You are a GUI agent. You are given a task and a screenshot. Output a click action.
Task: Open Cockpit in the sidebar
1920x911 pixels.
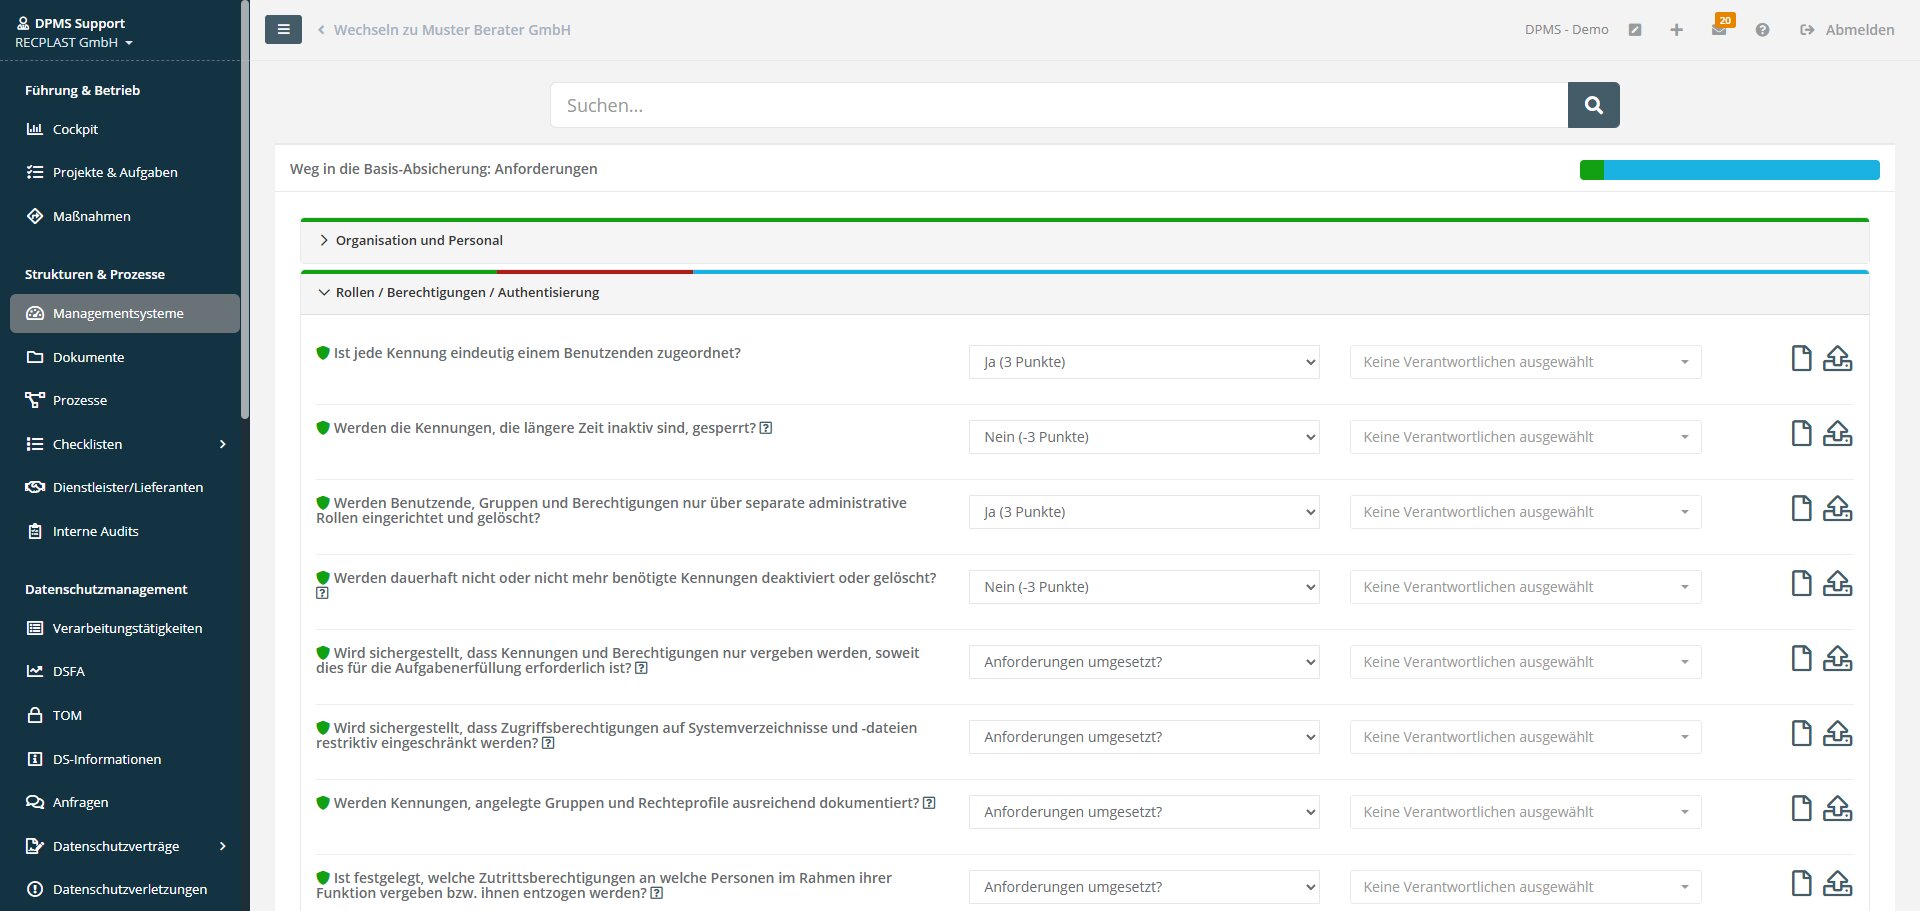[x=75, y=129]
